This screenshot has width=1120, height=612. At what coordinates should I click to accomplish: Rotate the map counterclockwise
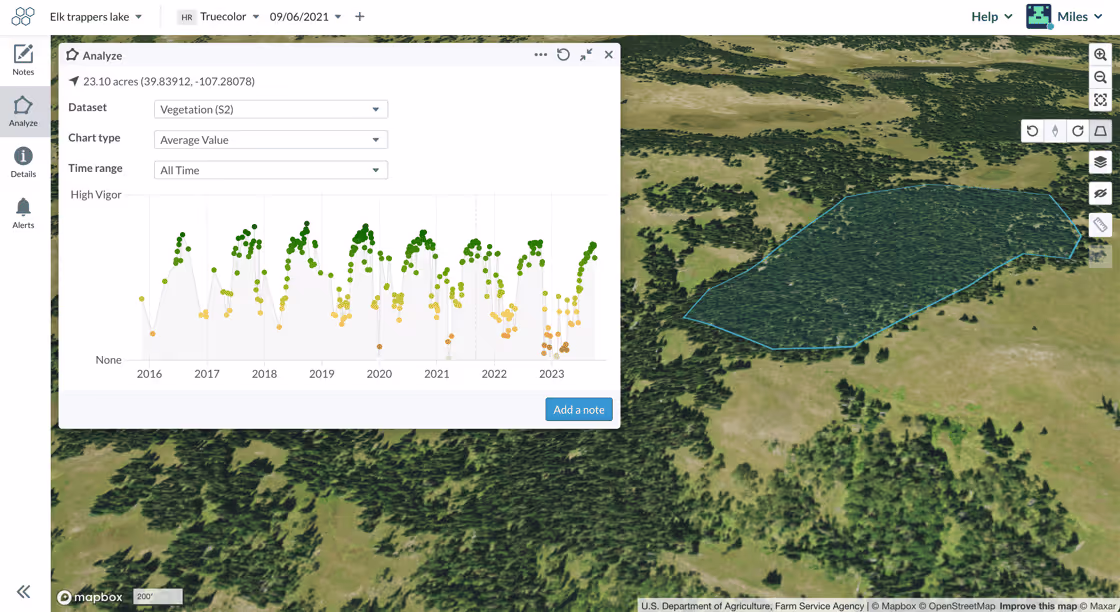pyautogui.click(x=1032, y=131)
